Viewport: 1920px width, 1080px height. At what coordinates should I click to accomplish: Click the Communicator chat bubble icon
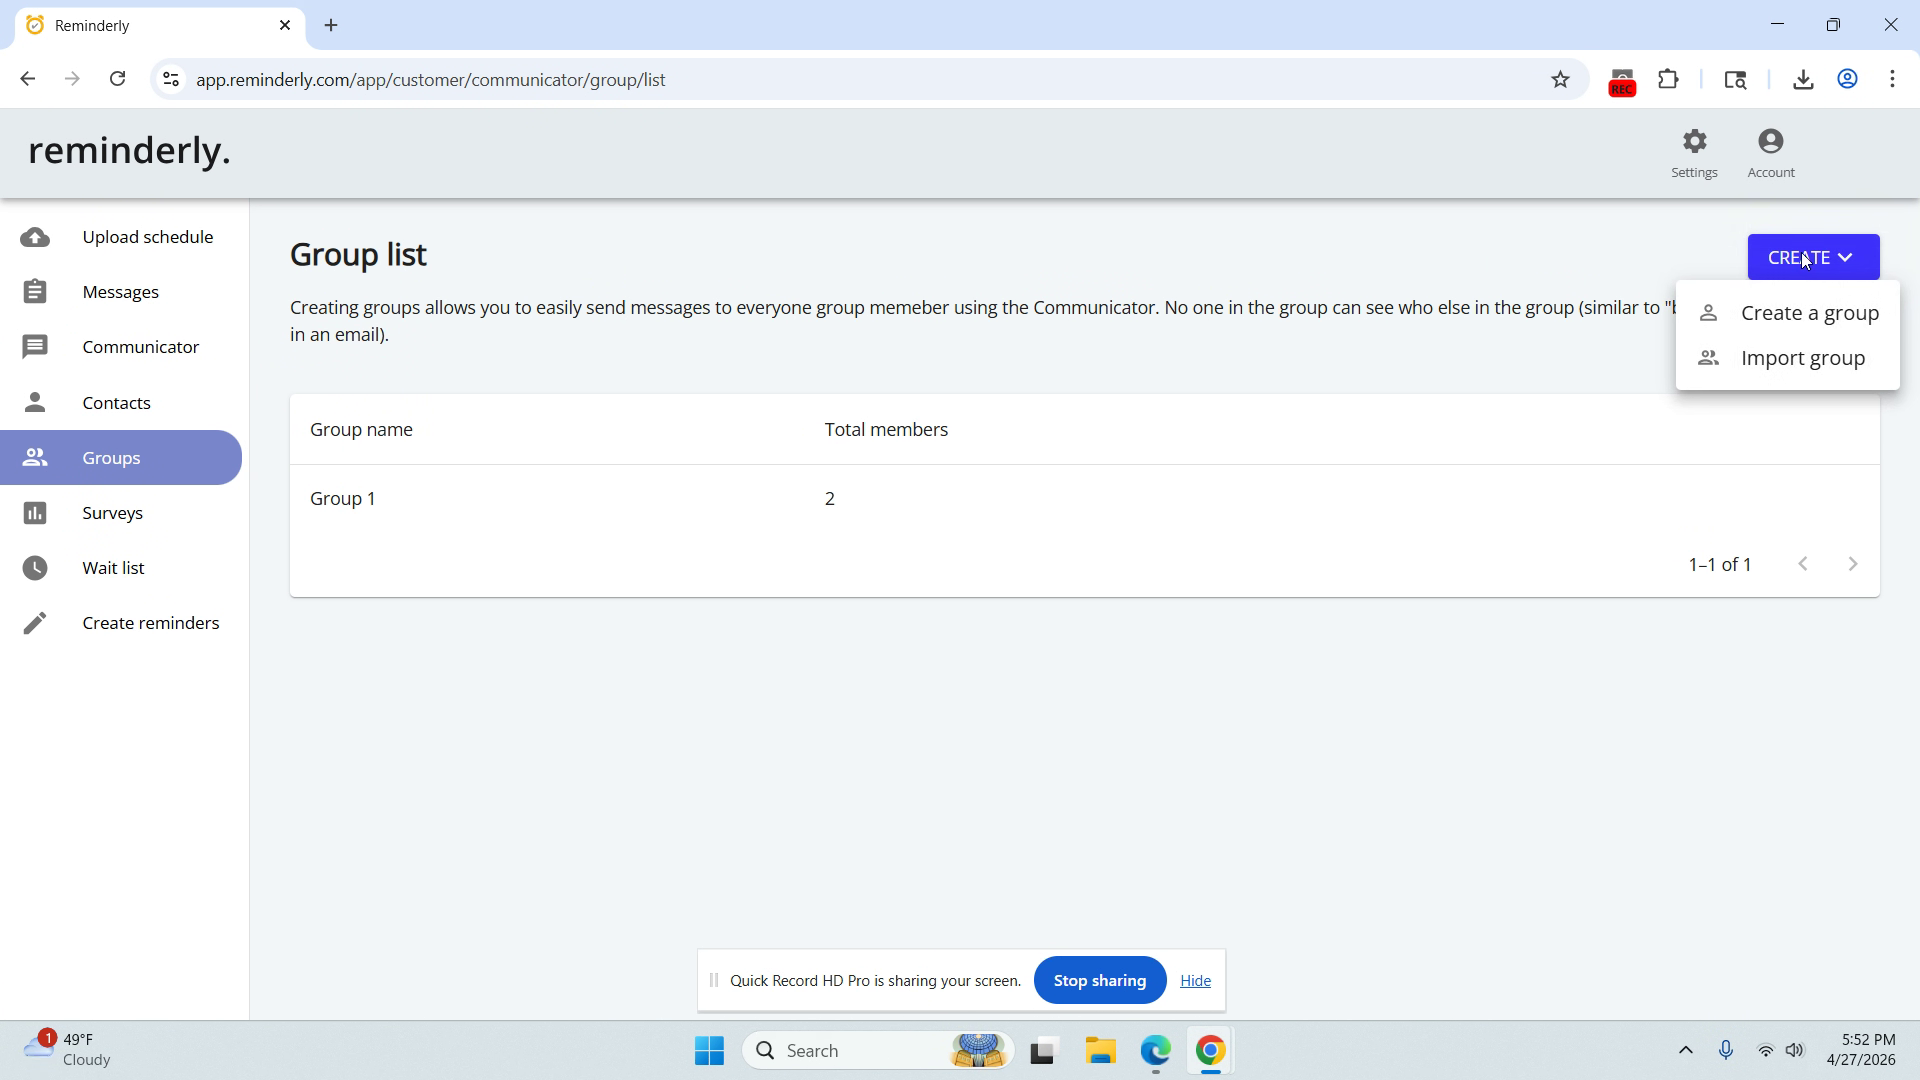click(35, 347)
